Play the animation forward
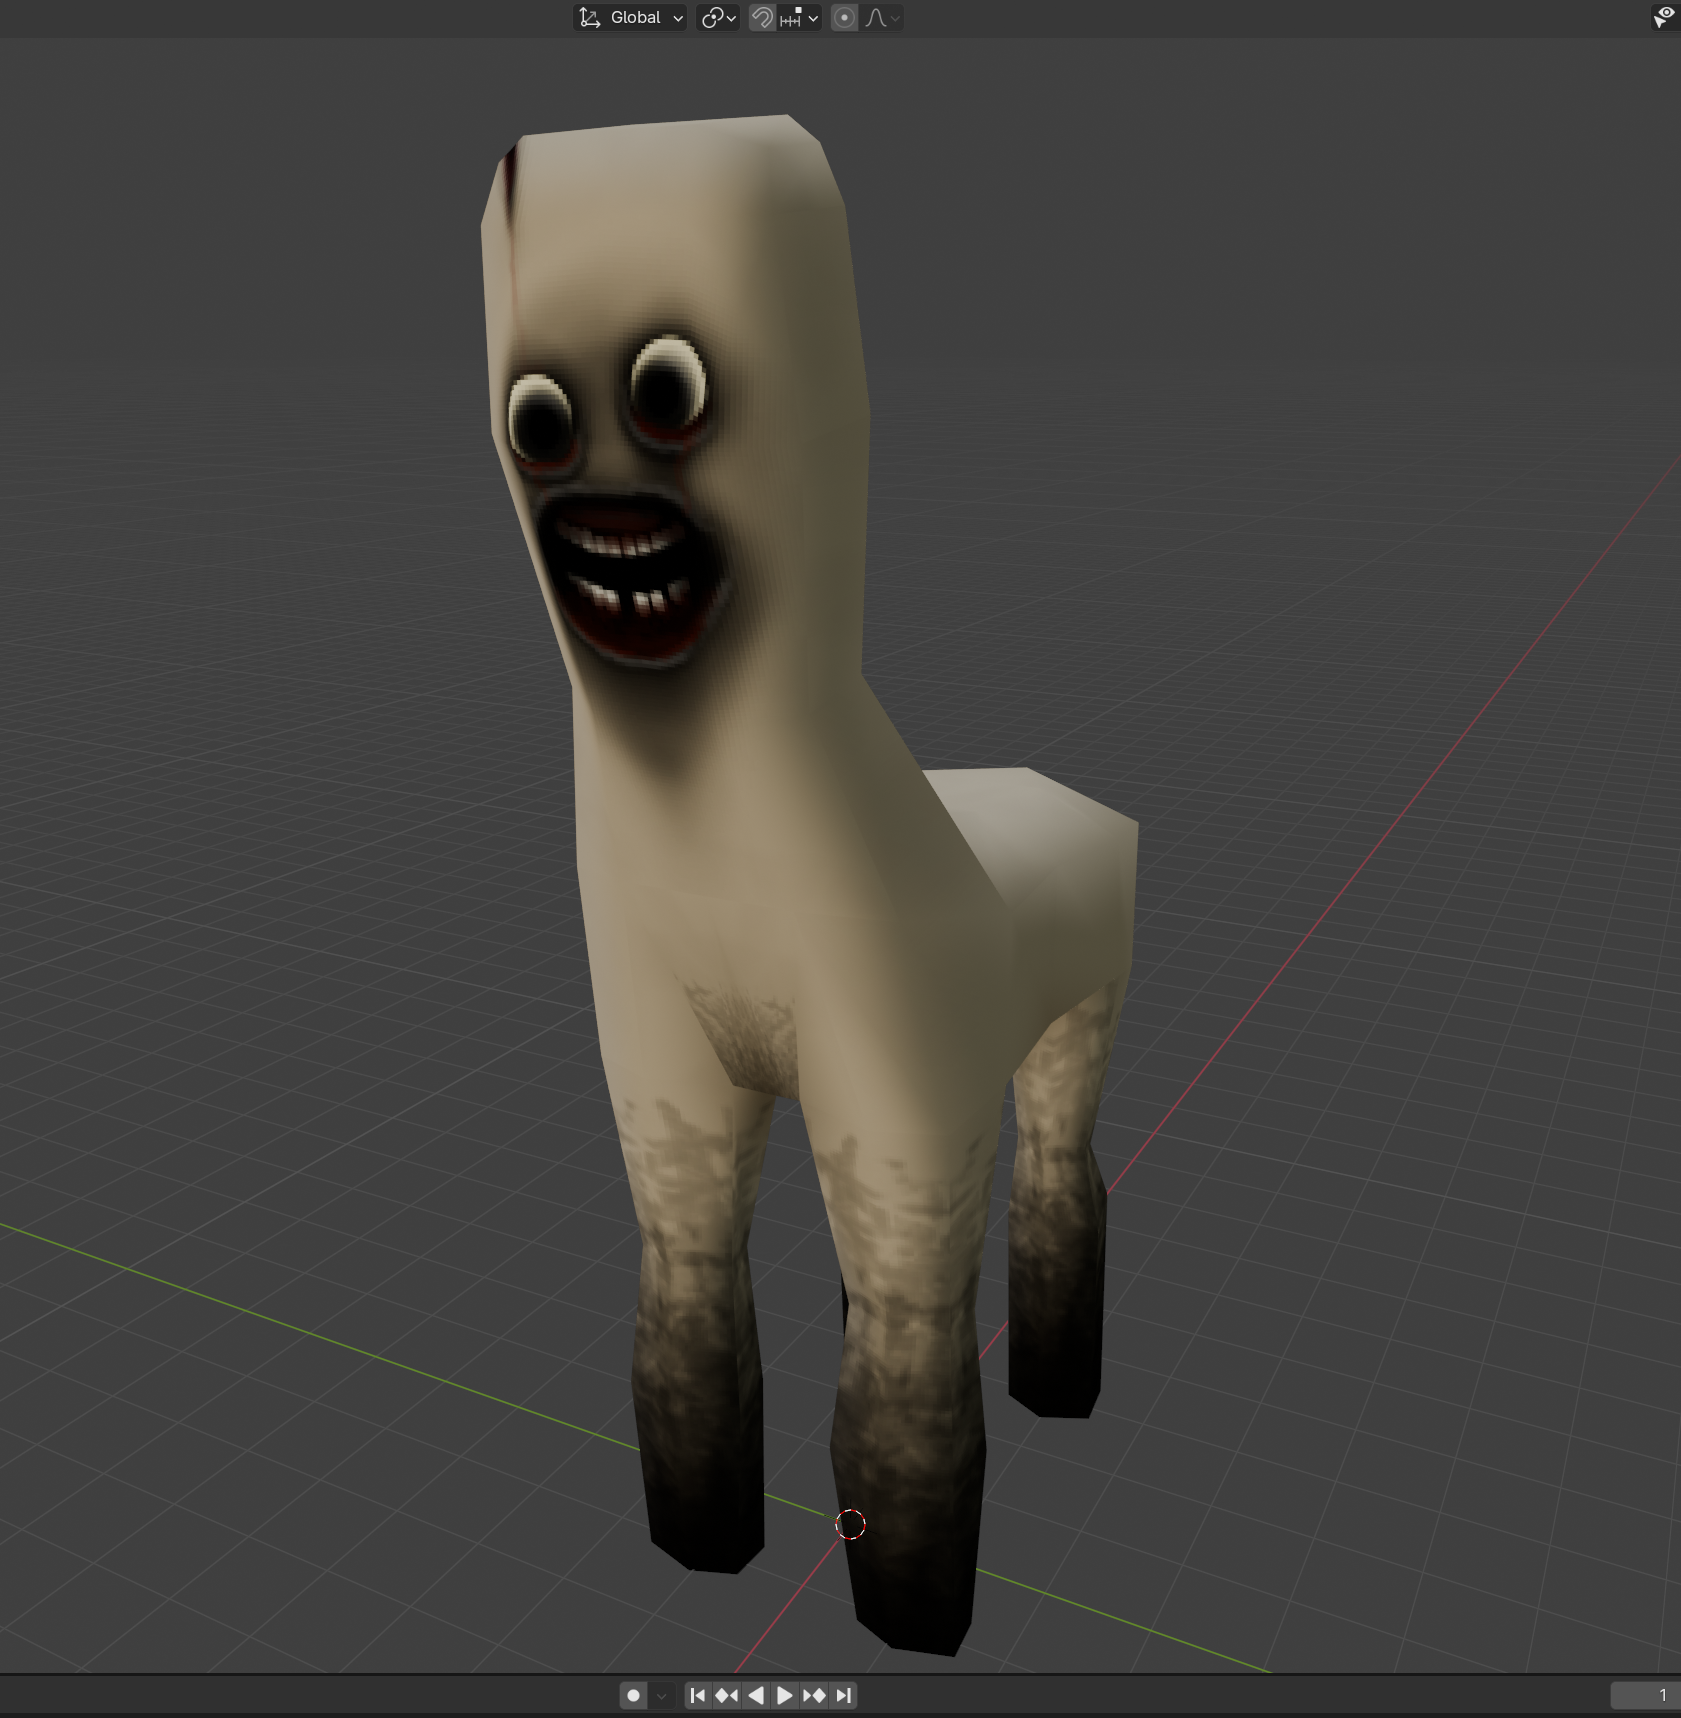The width and height of the screenshot is (1681, 1718). coord(785,1695)
